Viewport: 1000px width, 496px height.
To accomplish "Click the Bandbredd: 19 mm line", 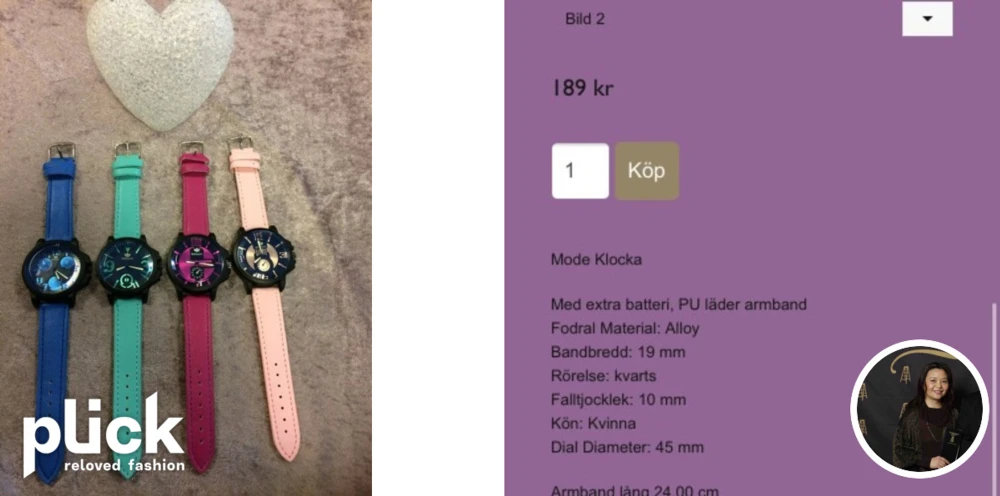I will click(618, 352).
